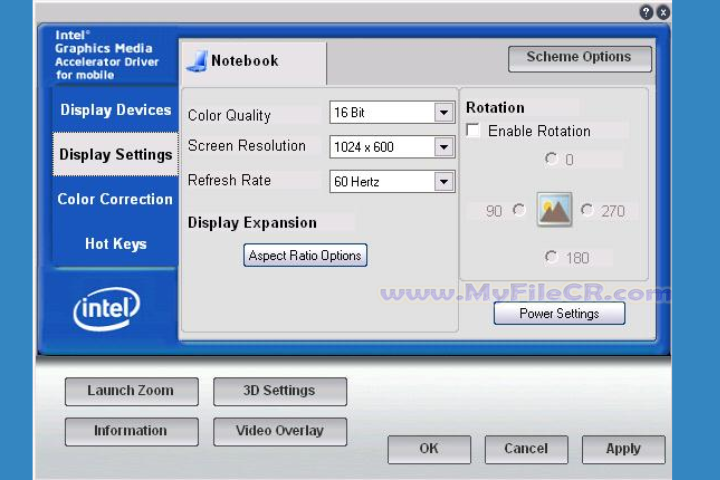This screenshot has height=480, width=720.
Task: Click the Refresh Rate label
Action: click(229, 180)
